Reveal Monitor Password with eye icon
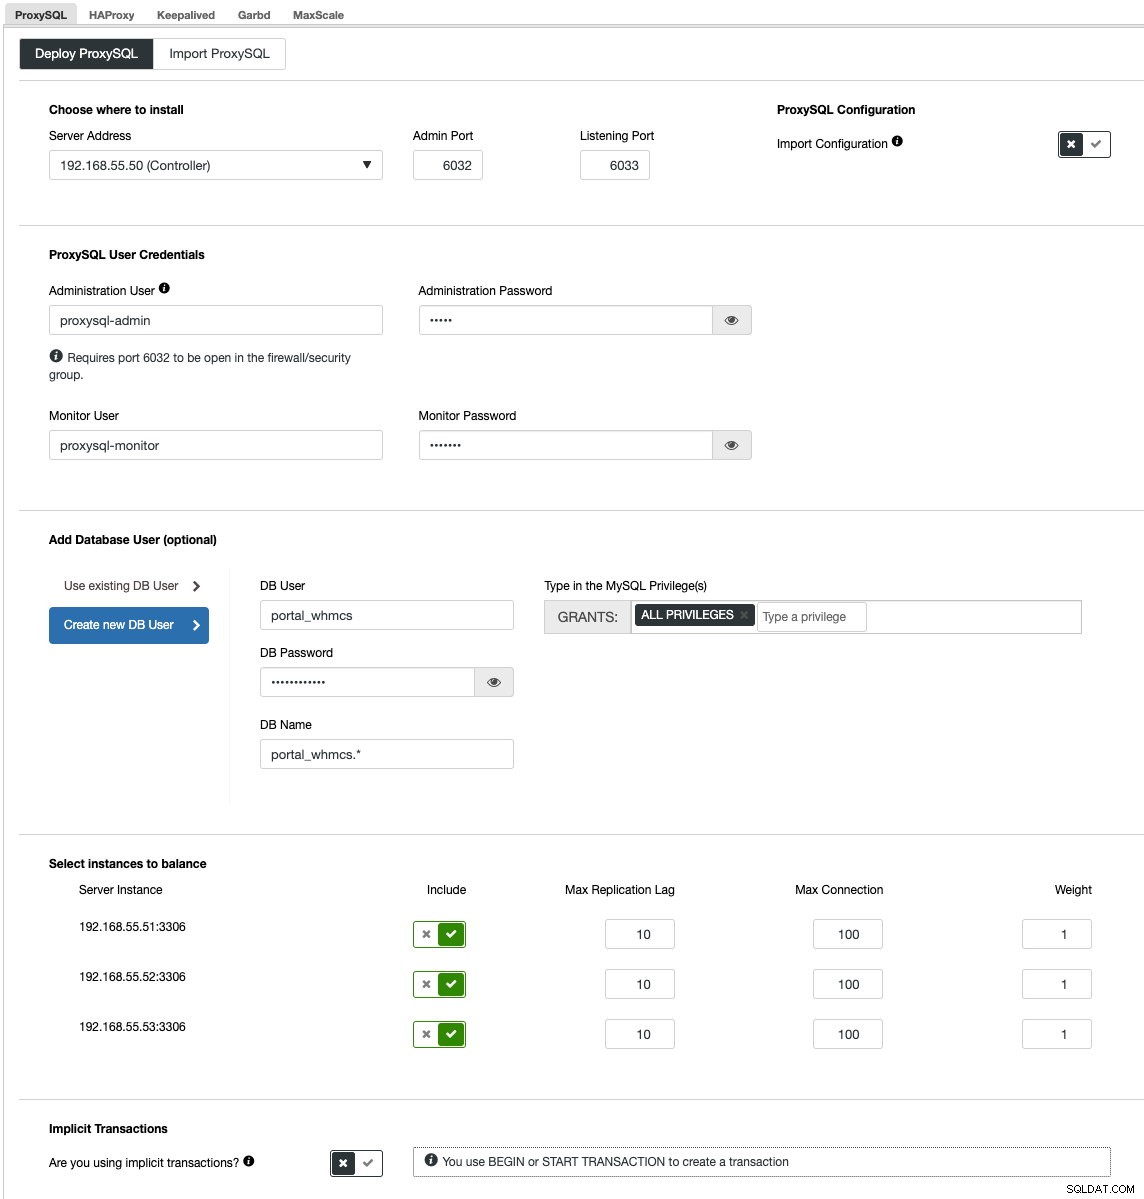Screen dimensions: 1144x1199 [731, 445]
